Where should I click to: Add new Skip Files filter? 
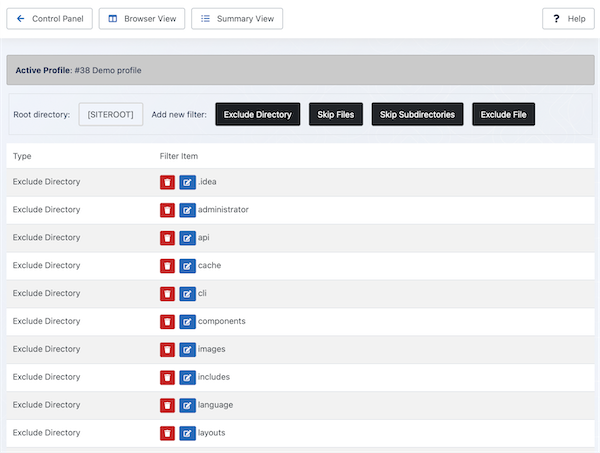coord(336,114)
